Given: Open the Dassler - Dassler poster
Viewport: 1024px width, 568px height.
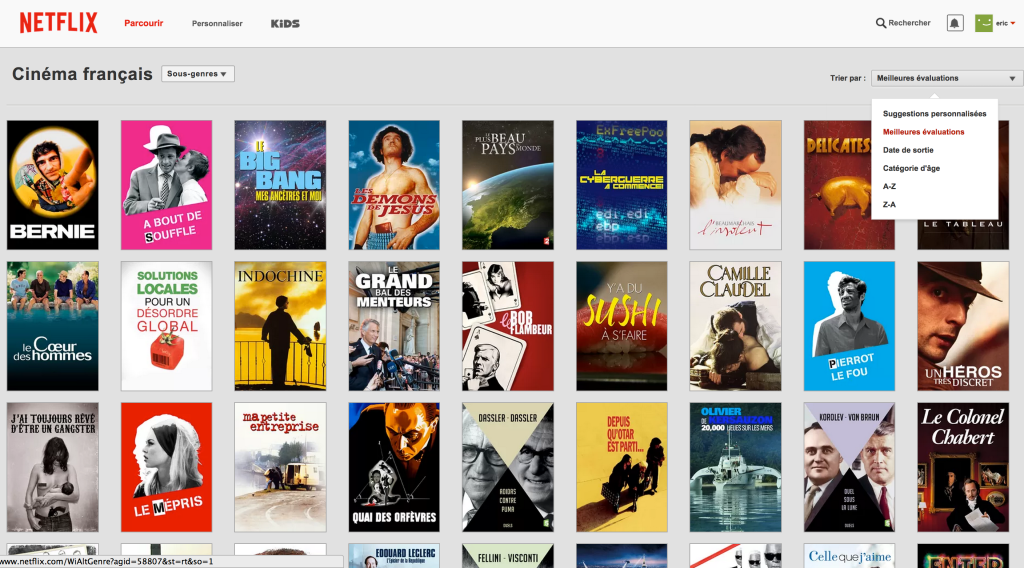Looking at the screenshot, I should (508, 467).
